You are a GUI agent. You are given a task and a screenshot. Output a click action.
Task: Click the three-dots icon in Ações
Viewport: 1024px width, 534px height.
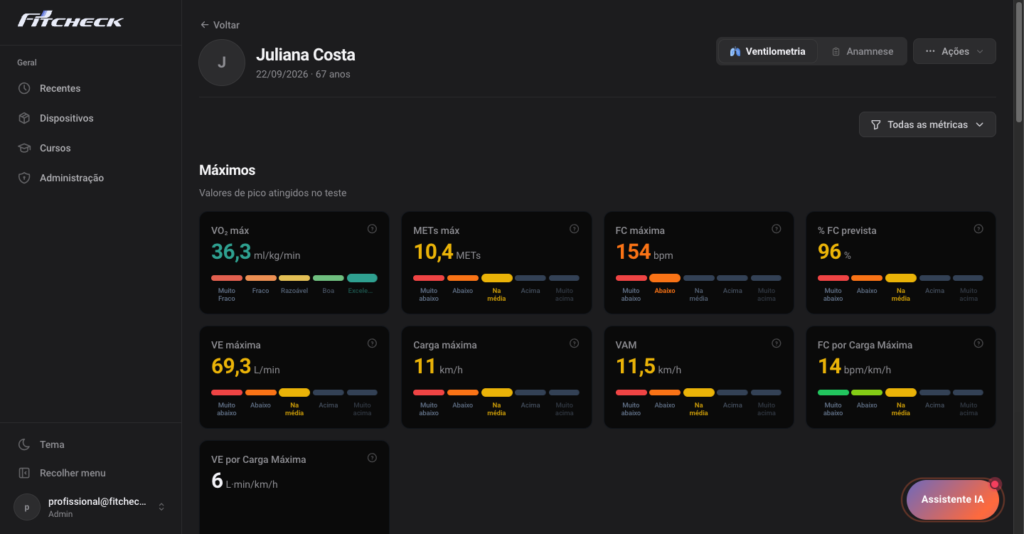[x=930, y=51]
